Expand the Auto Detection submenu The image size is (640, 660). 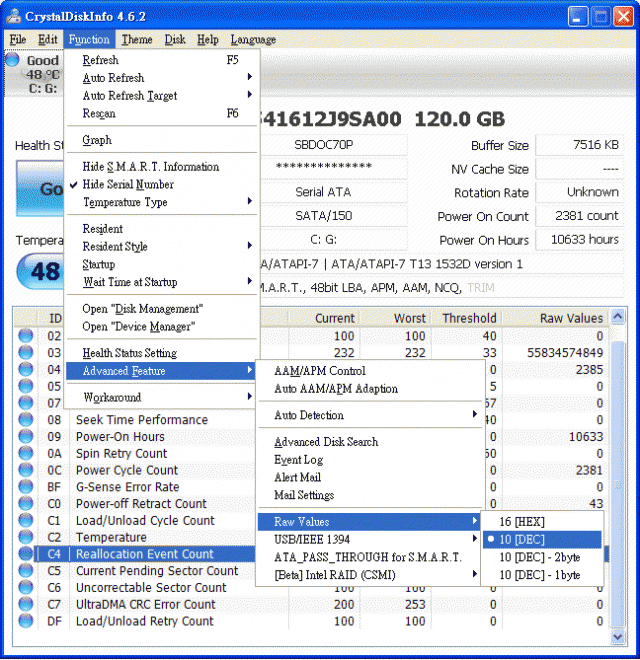[x=370, y=415]
